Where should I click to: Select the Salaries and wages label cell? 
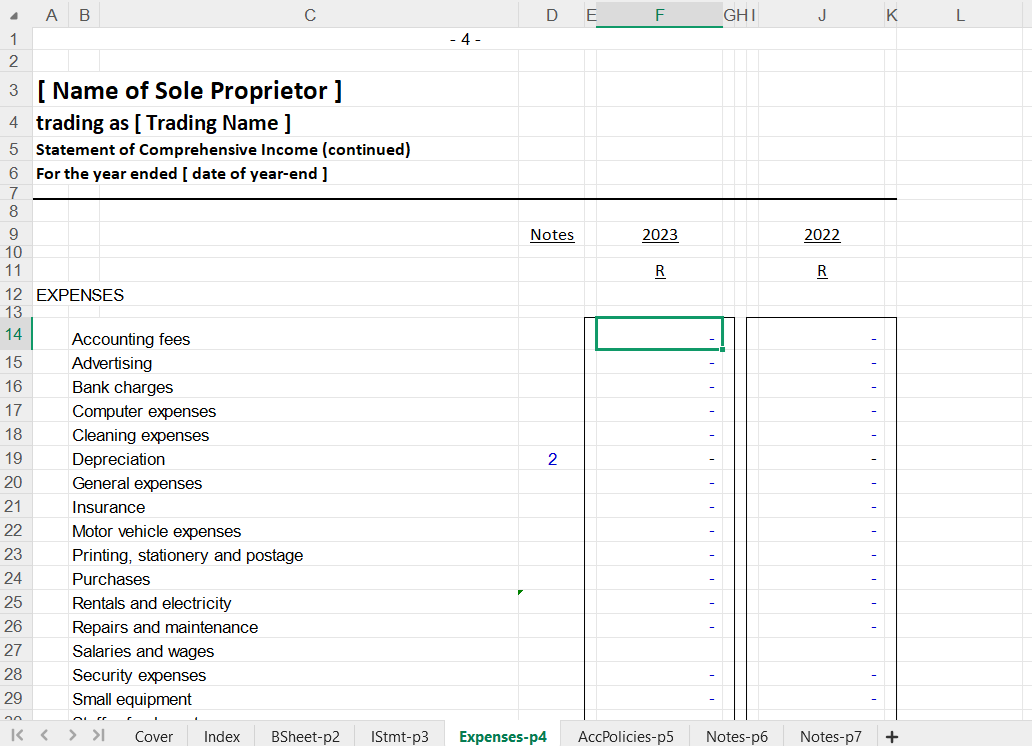pyautogui.click(x=143, y=651)
